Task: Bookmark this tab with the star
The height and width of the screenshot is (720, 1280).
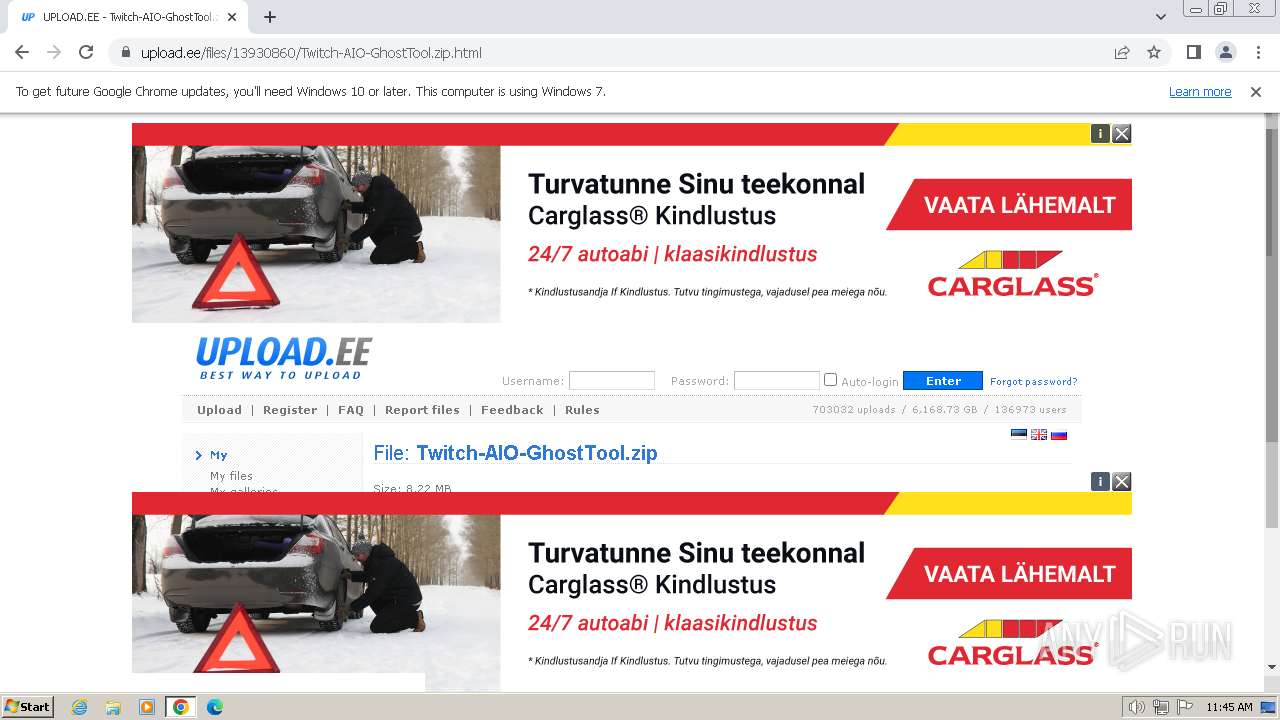Action: (1154, 52)
